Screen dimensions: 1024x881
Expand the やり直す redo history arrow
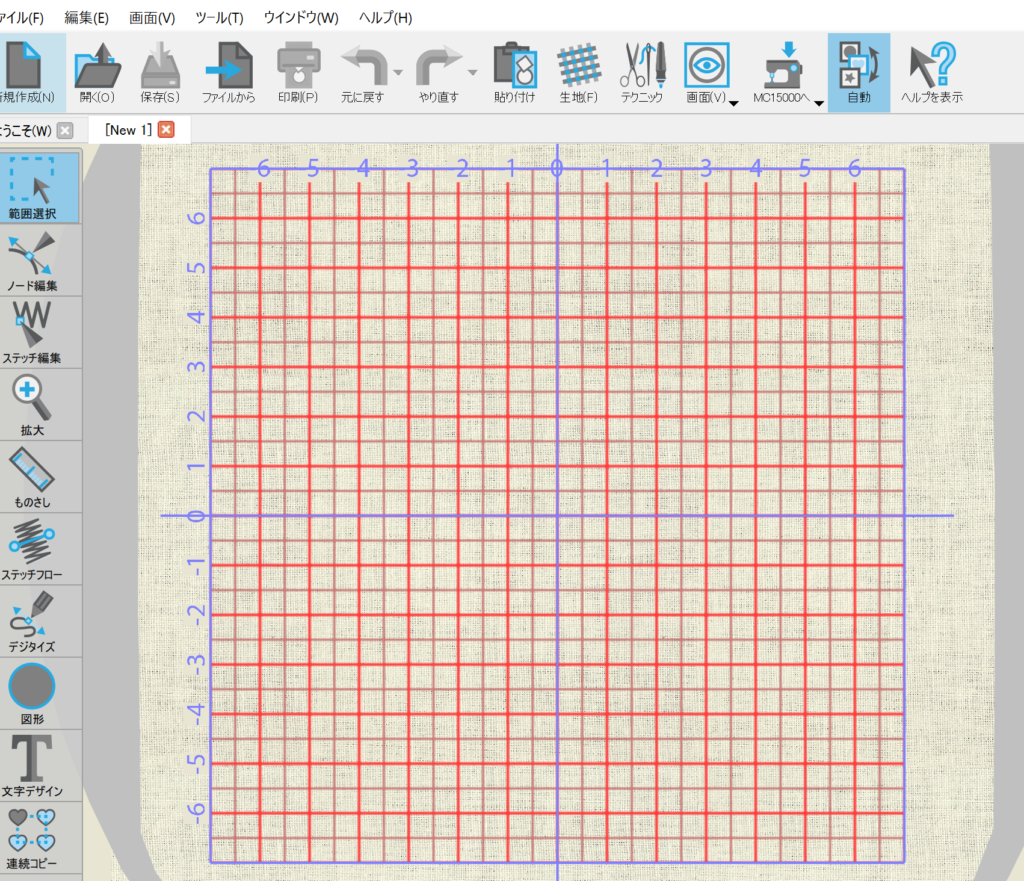coord(472,74)
